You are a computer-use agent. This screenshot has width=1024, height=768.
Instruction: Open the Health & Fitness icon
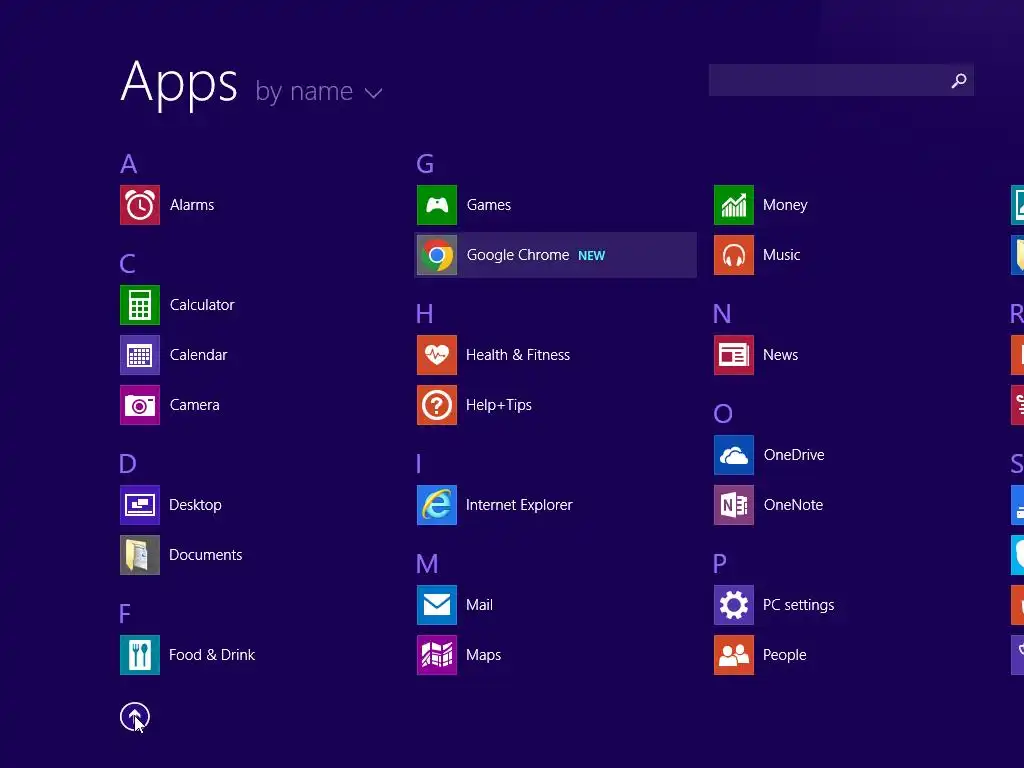click(437, 355)
